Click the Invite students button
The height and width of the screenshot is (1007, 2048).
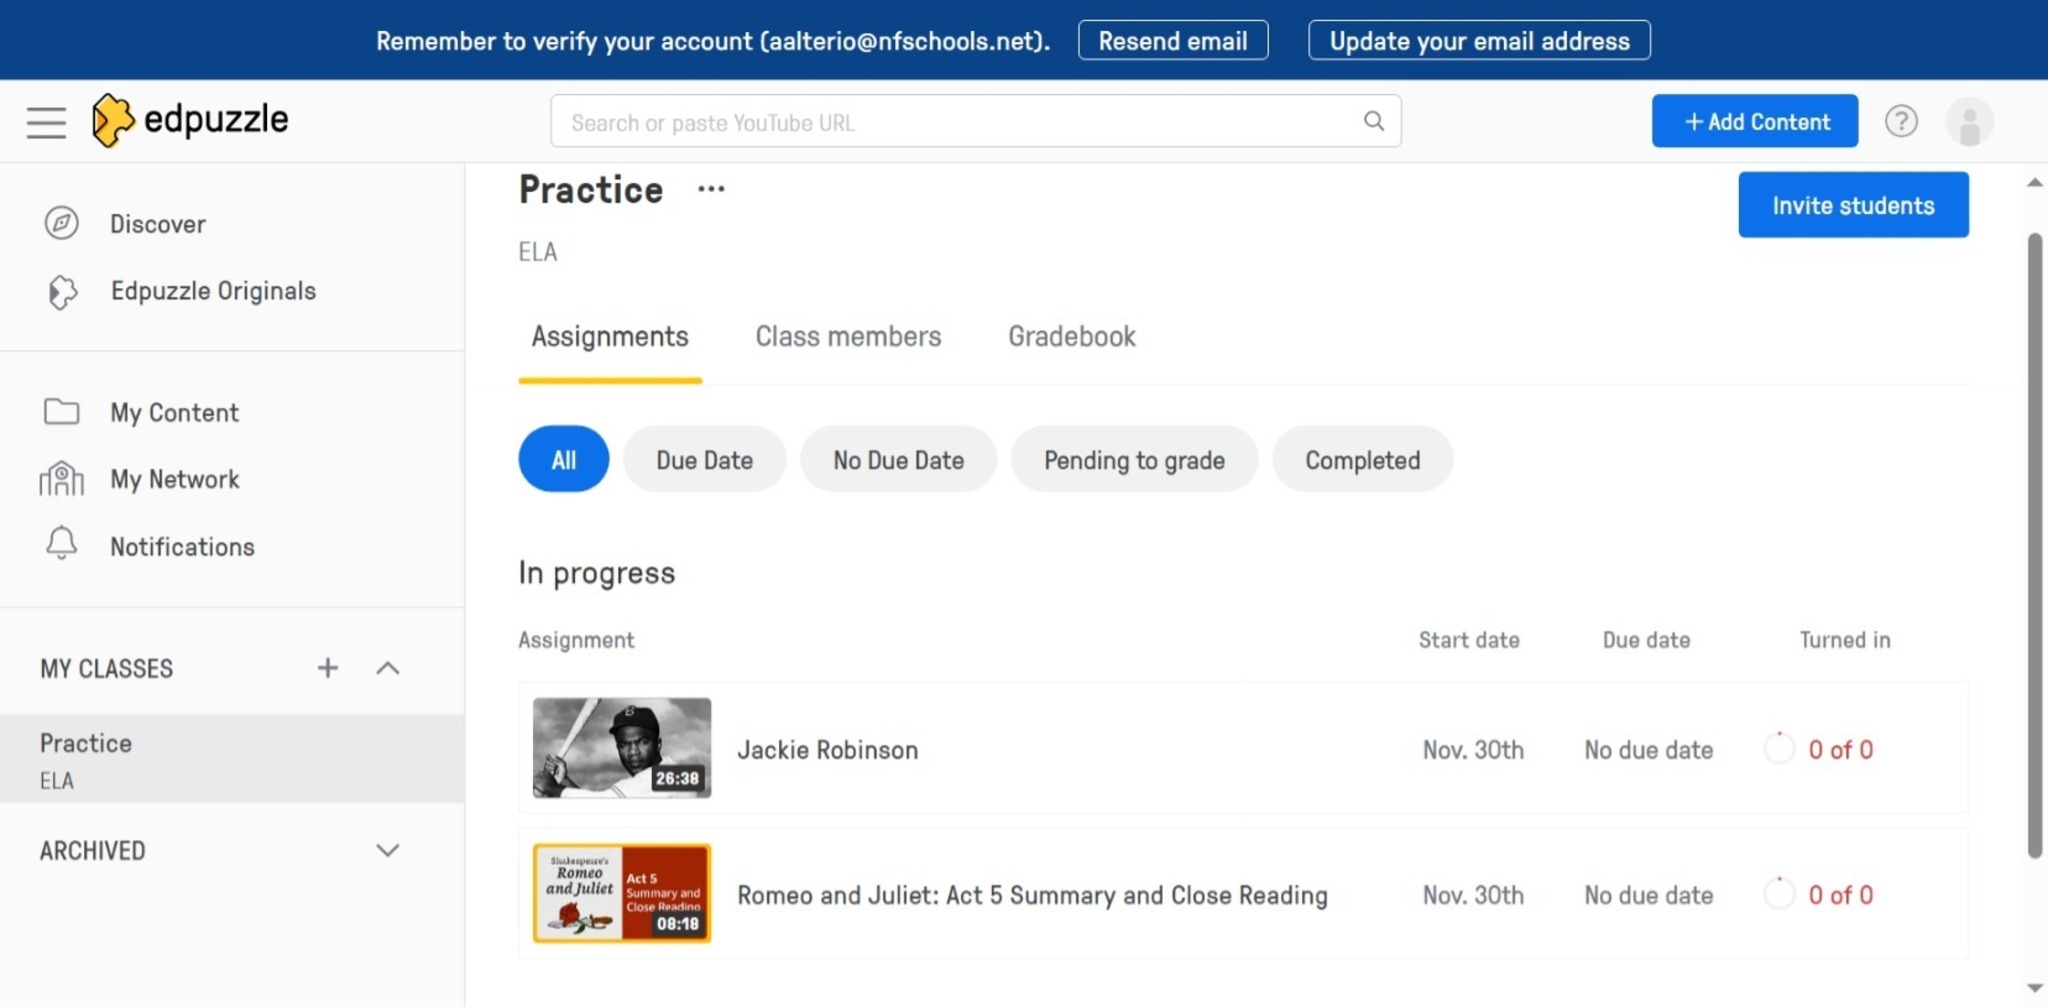(1853, 205)
